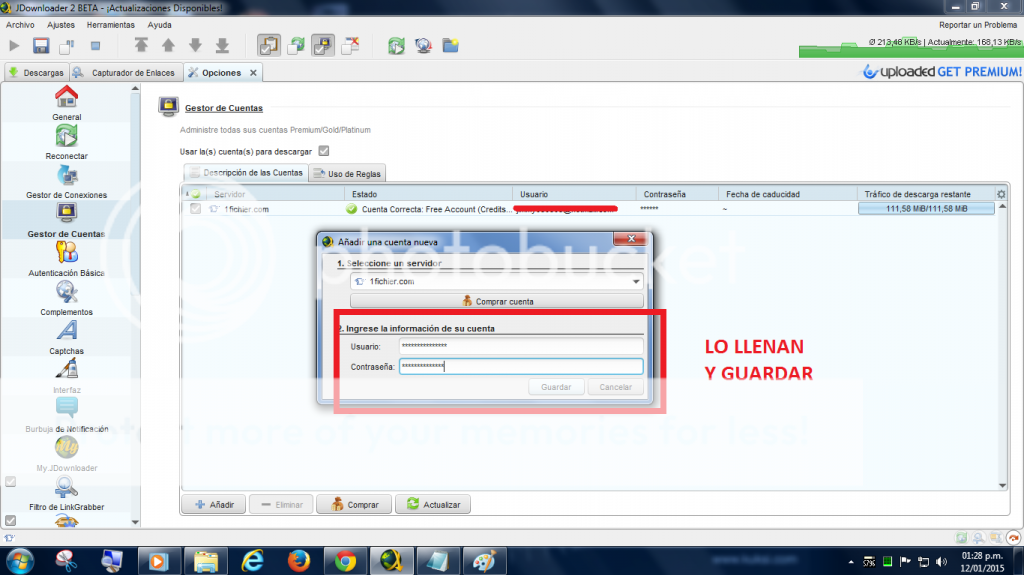Screen dimensions: 1024x575
Task: Open the Ayuda menu
Action: (x=159, y=25)
